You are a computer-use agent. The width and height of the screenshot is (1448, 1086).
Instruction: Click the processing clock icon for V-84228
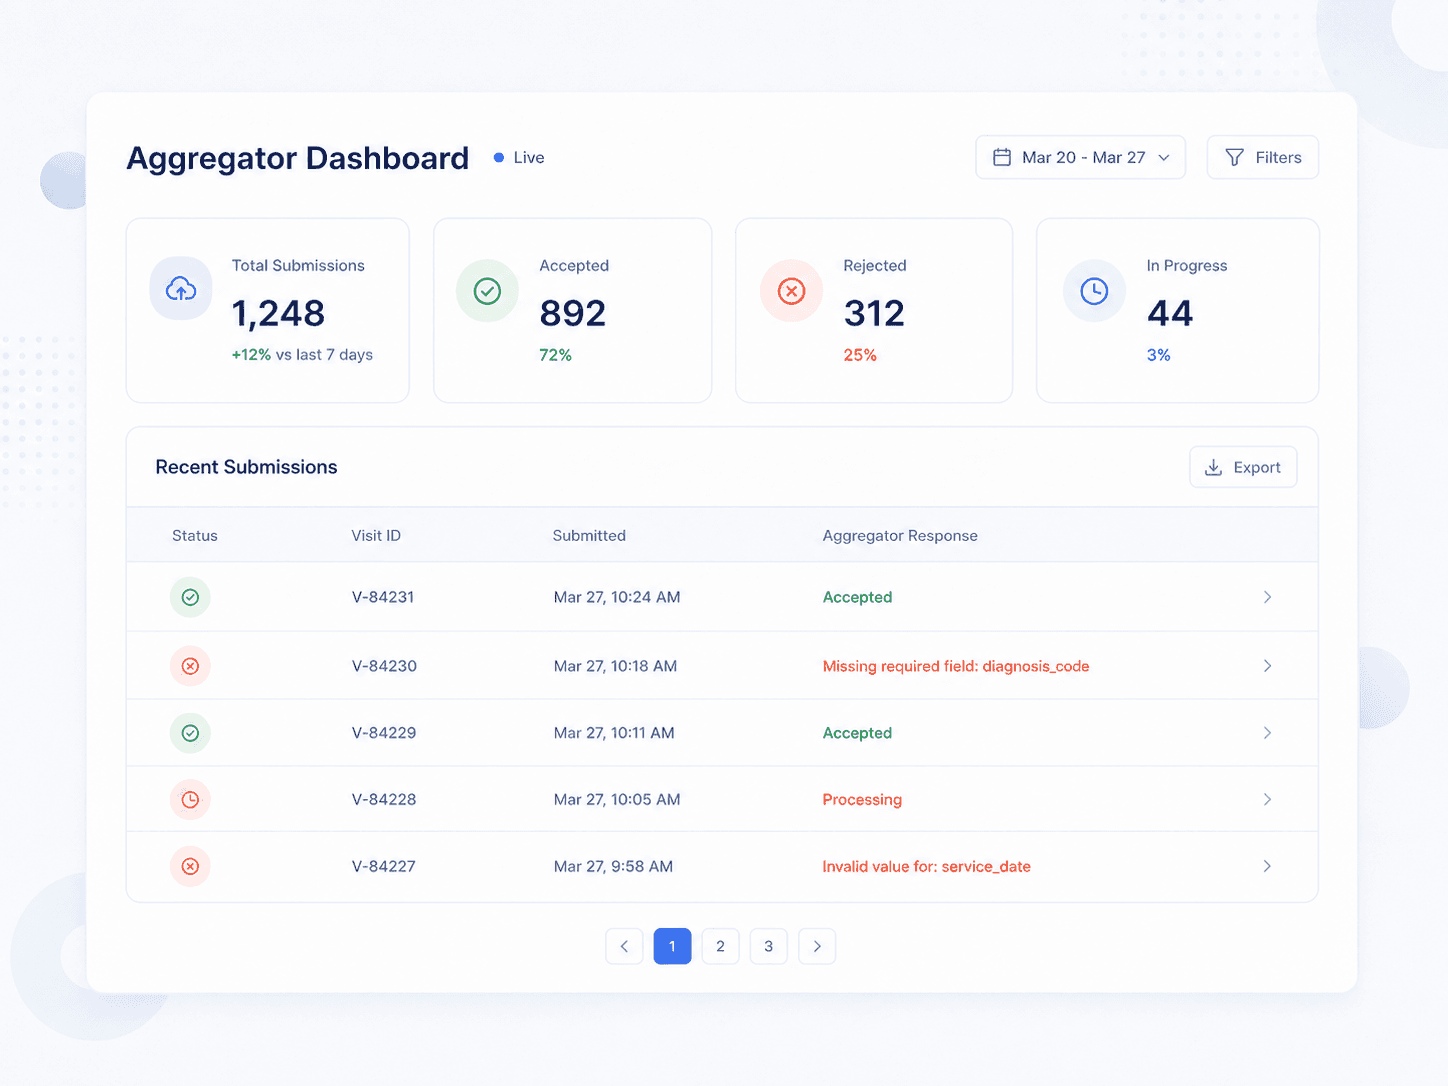pos(190,799)
